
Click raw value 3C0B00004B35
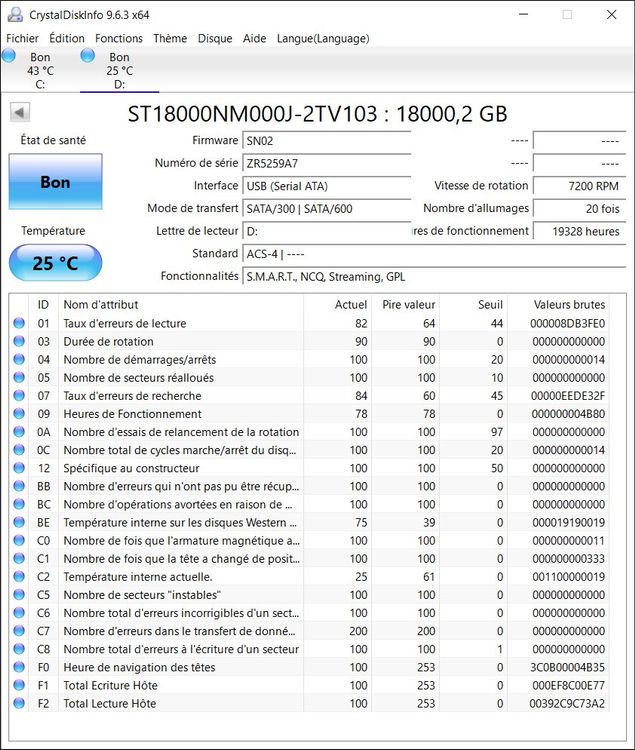click(x=567, y=667)
